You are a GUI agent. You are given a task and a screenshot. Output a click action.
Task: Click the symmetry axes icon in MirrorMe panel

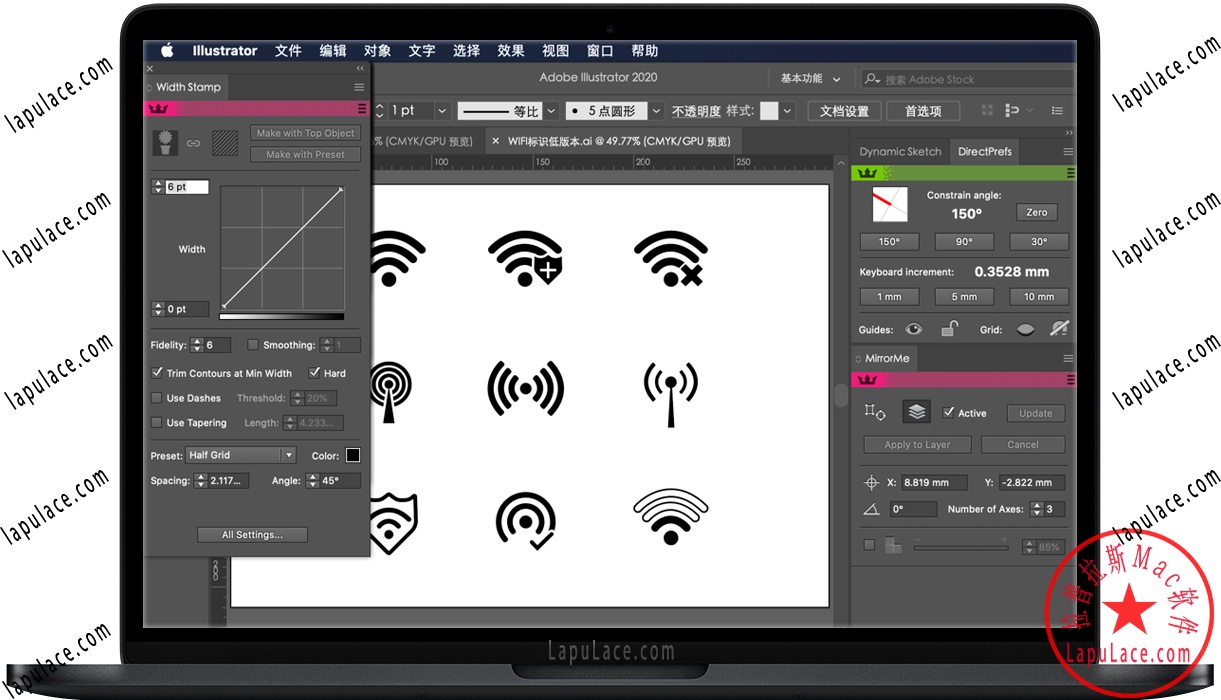(876, 411)
